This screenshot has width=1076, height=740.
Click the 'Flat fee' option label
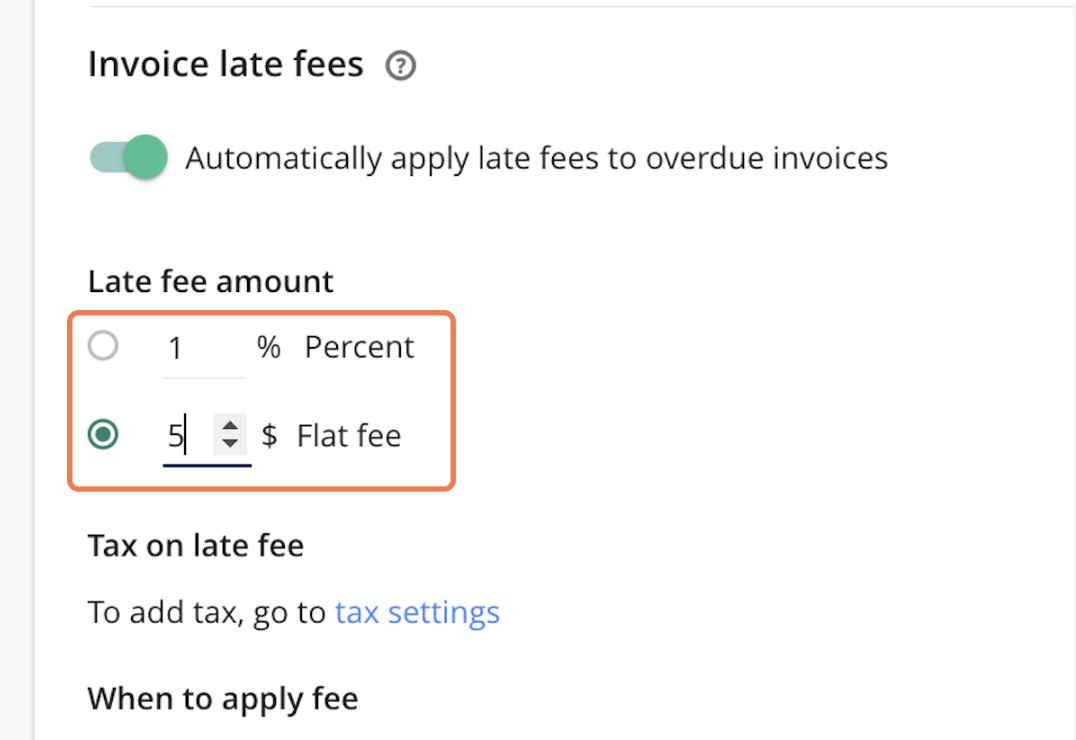point(349,436)
